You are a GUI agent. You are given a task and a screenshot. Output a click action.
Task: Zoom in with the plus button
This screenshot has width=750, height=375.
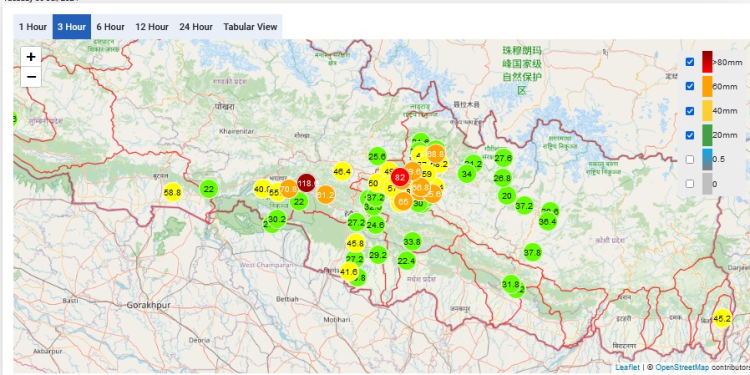click(x=31, y=57)
